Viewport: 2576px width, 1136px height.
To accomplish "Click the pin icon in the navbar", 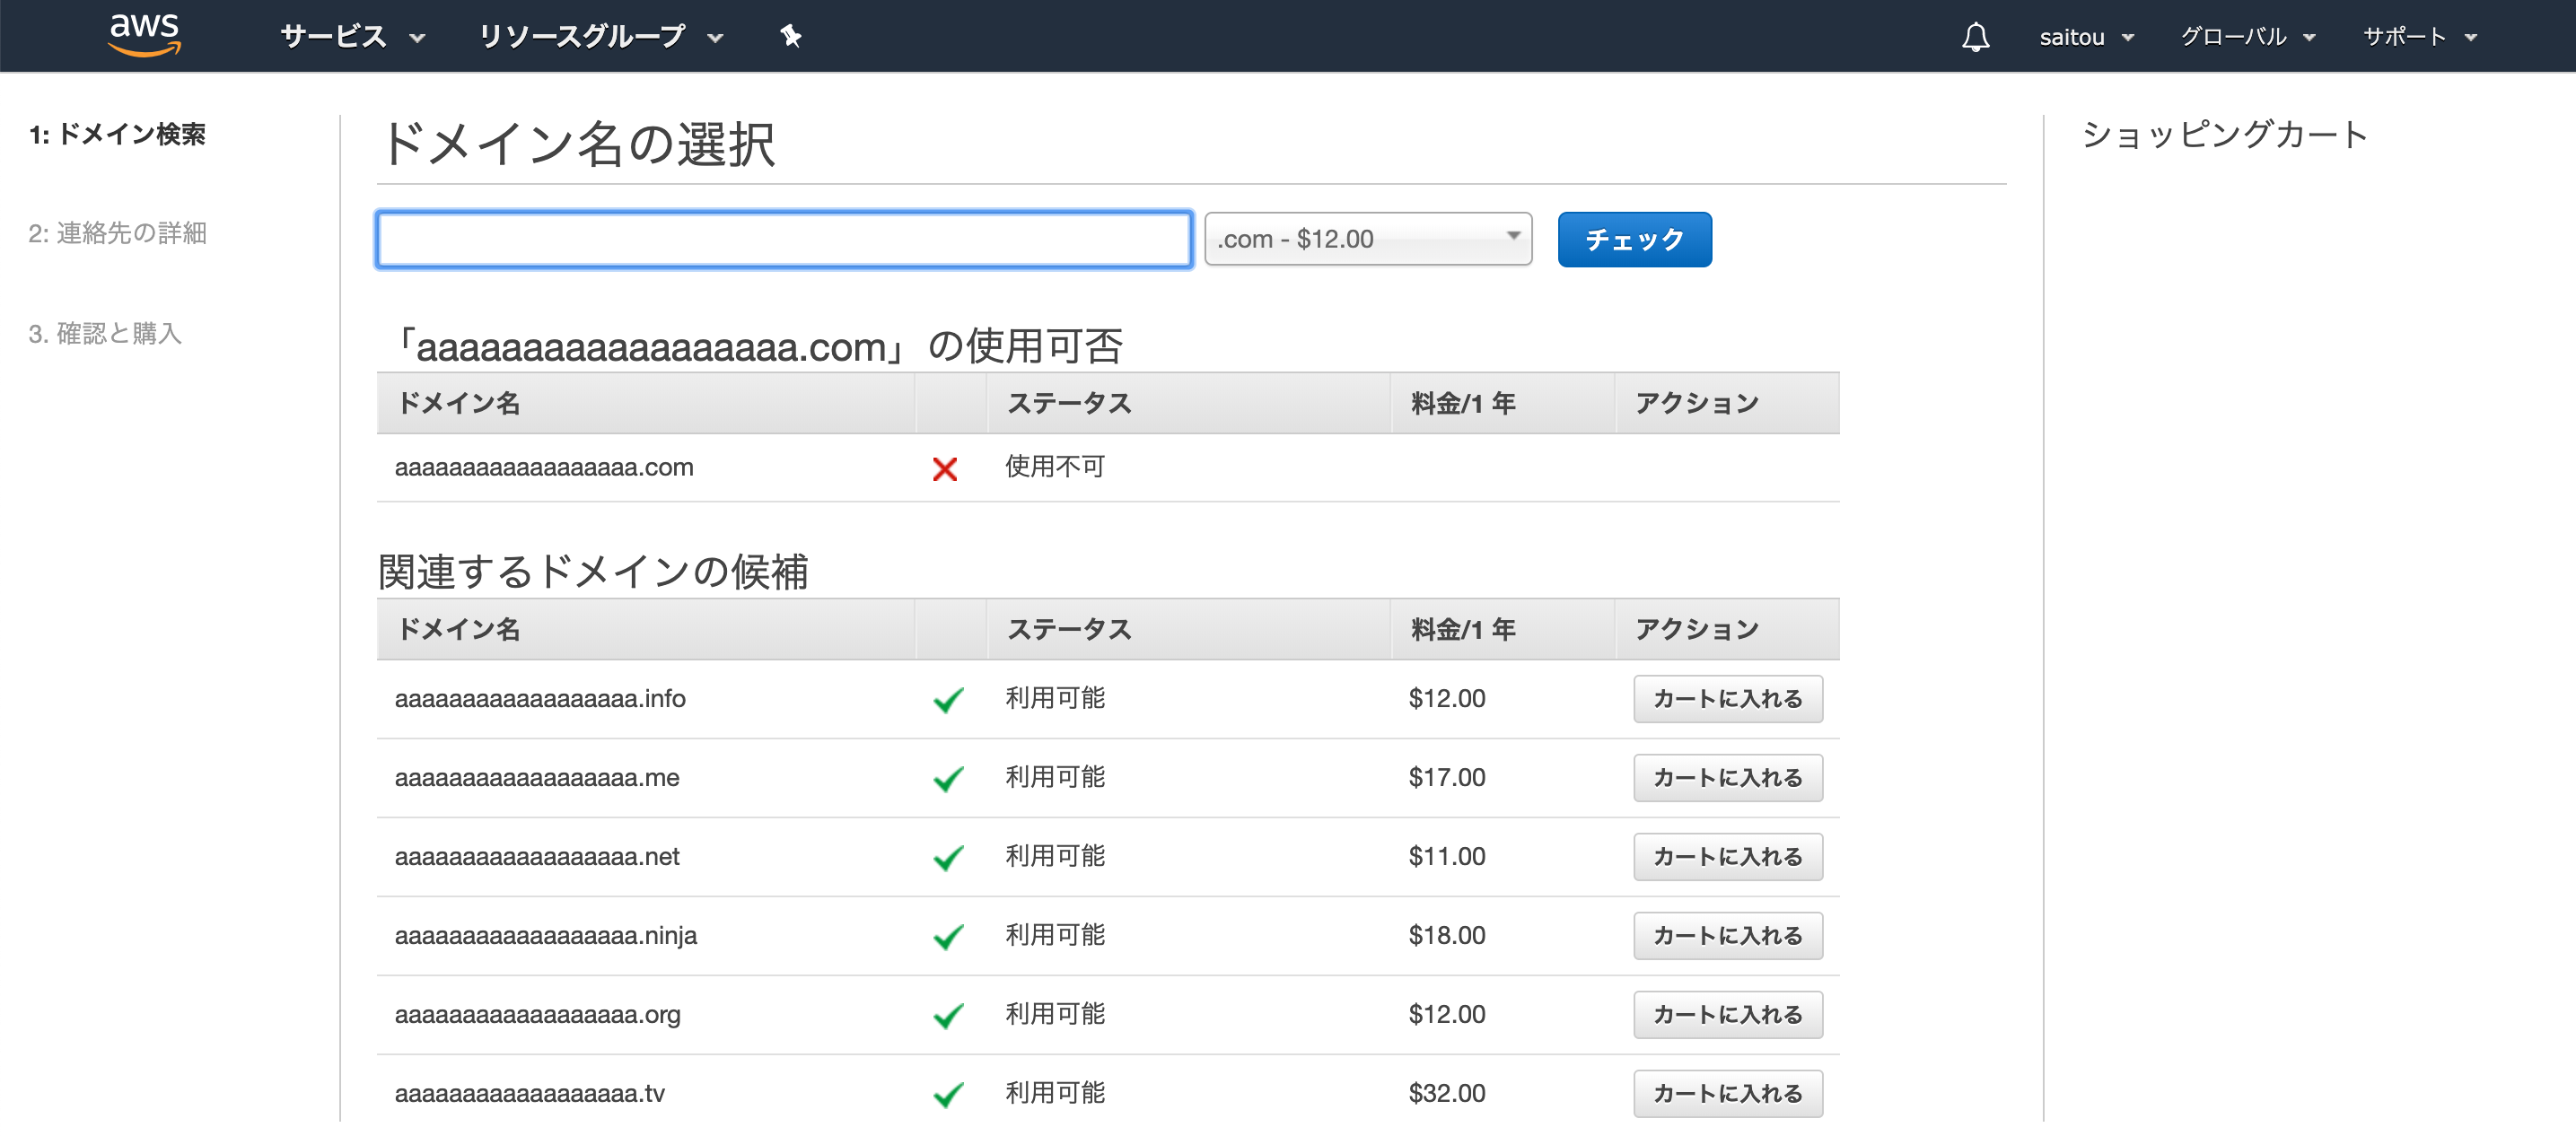I will [790, 36].
